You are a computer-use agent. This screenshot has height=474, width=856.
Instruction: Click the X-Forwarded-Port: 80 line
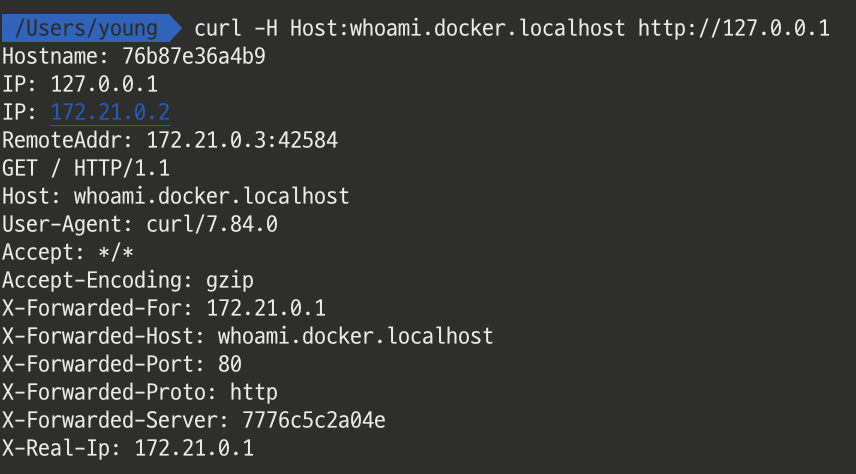click(122, 364)
